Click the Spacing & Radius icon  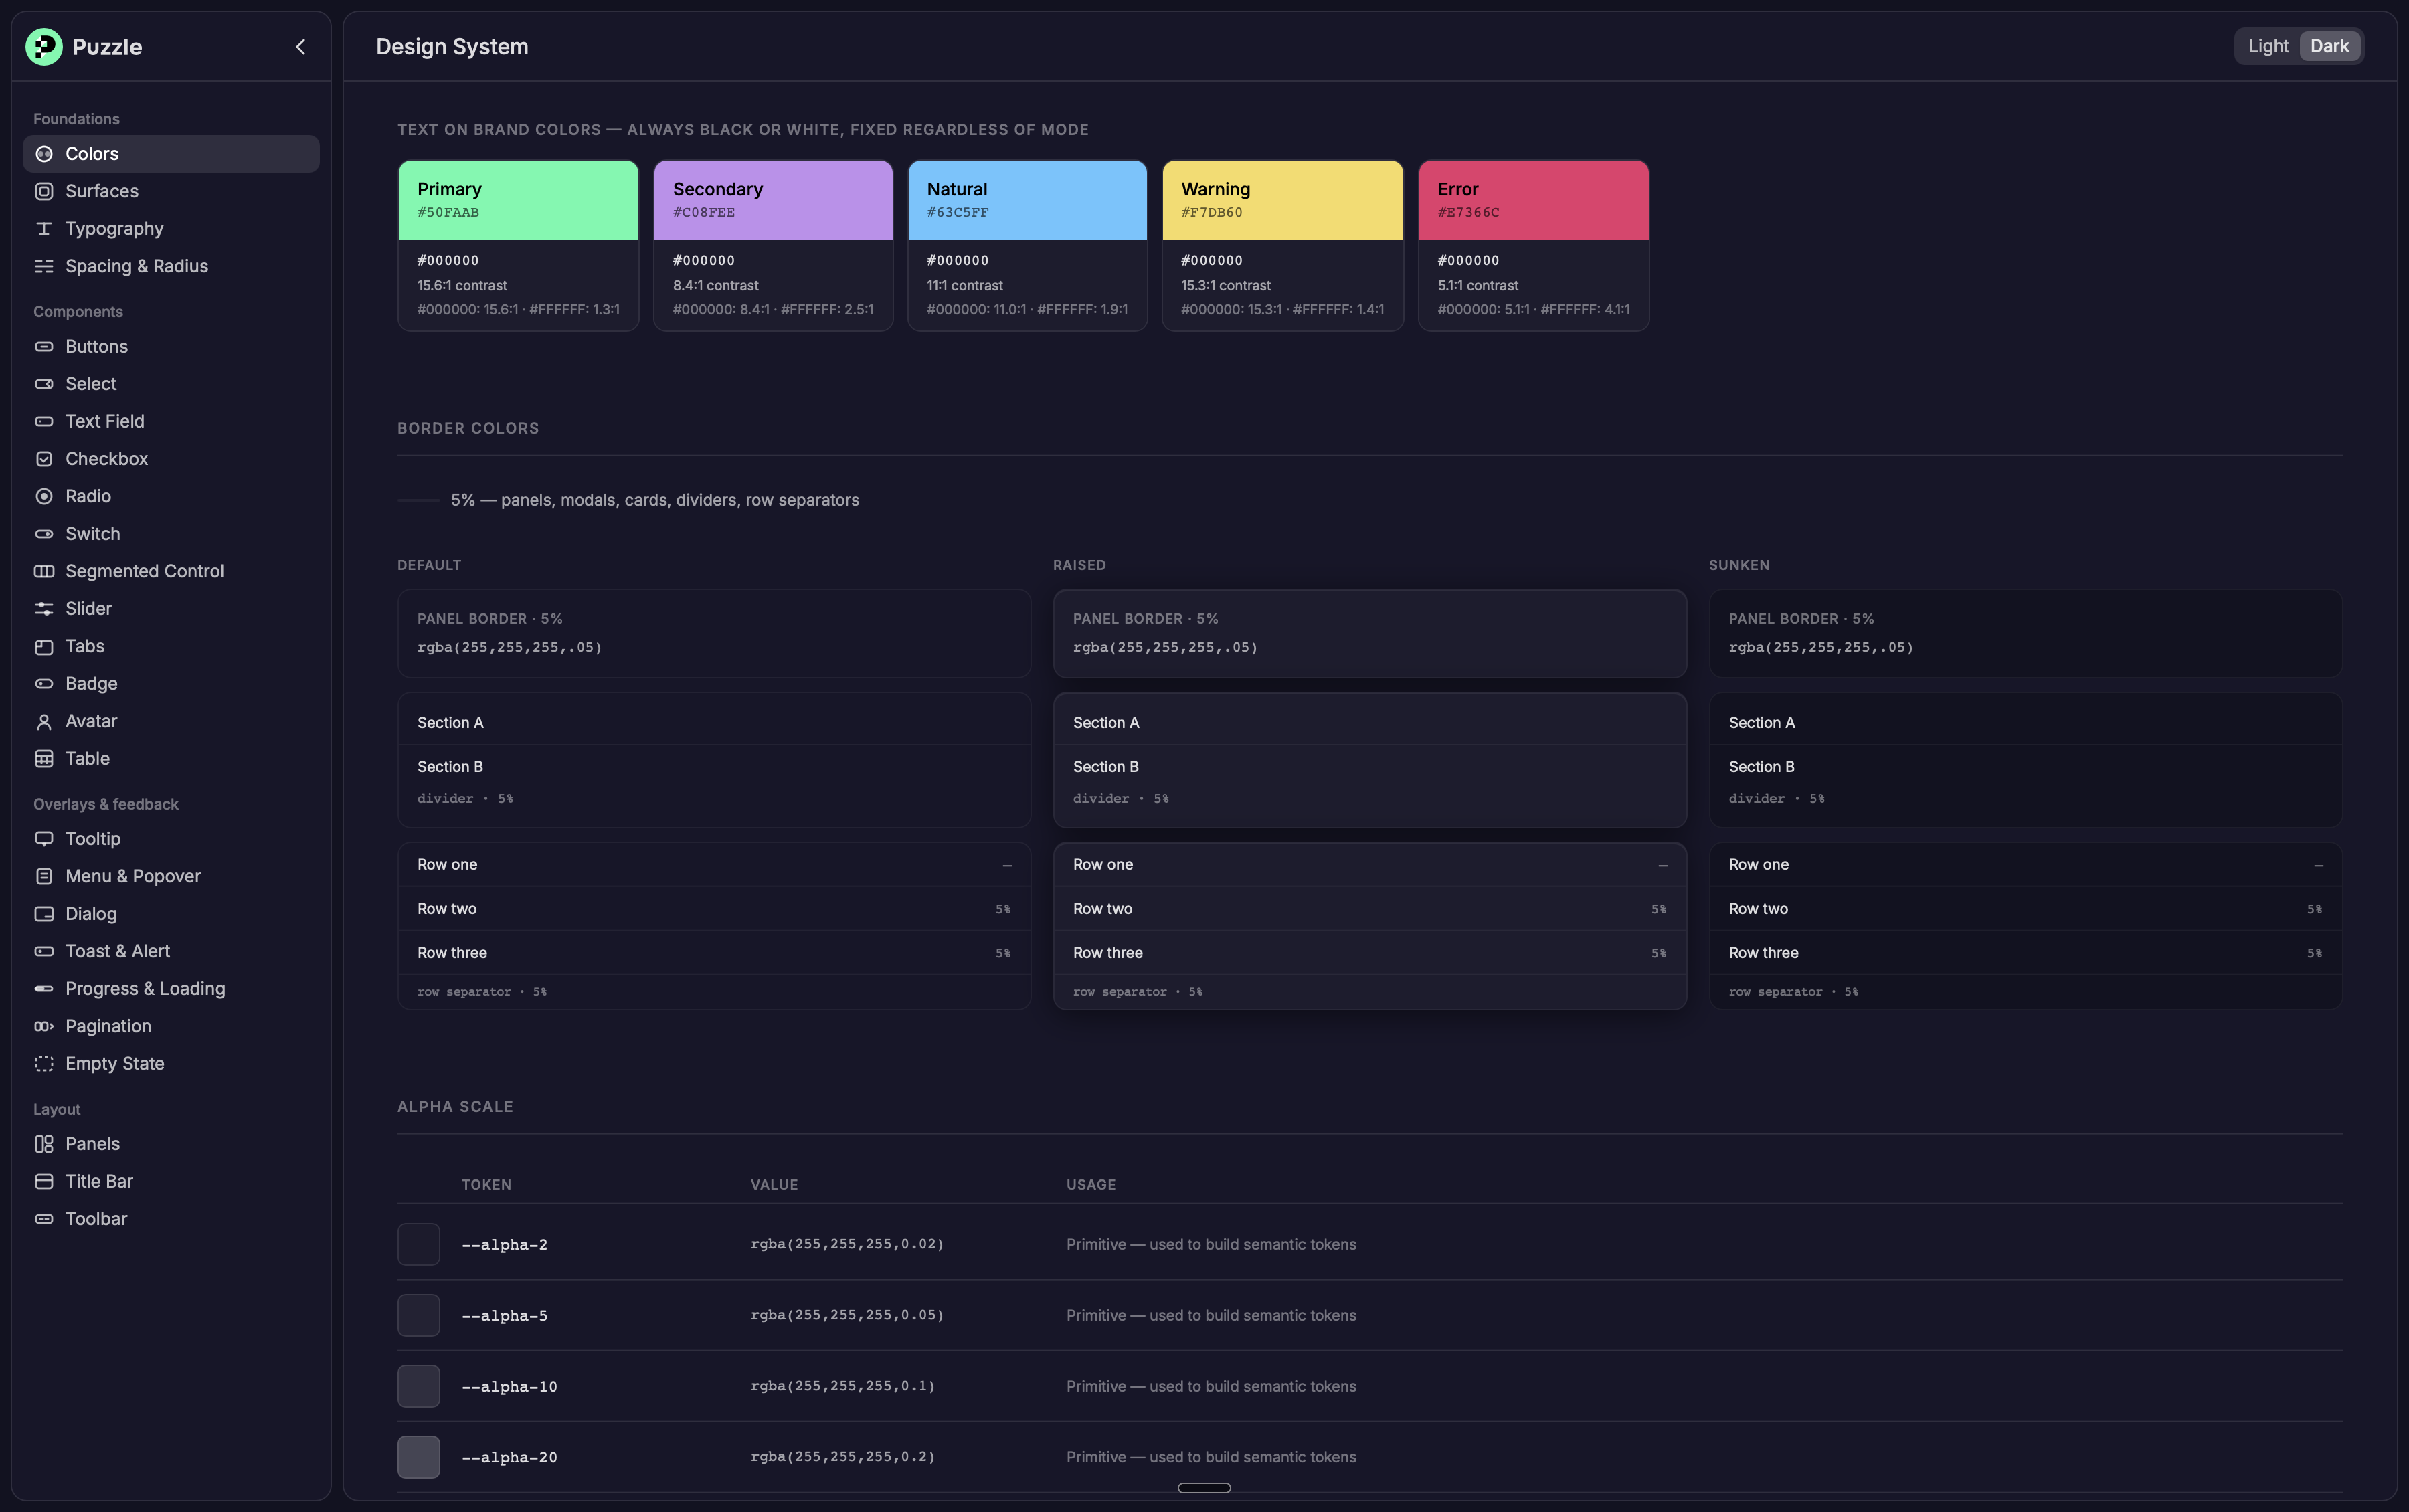(44, 266)
